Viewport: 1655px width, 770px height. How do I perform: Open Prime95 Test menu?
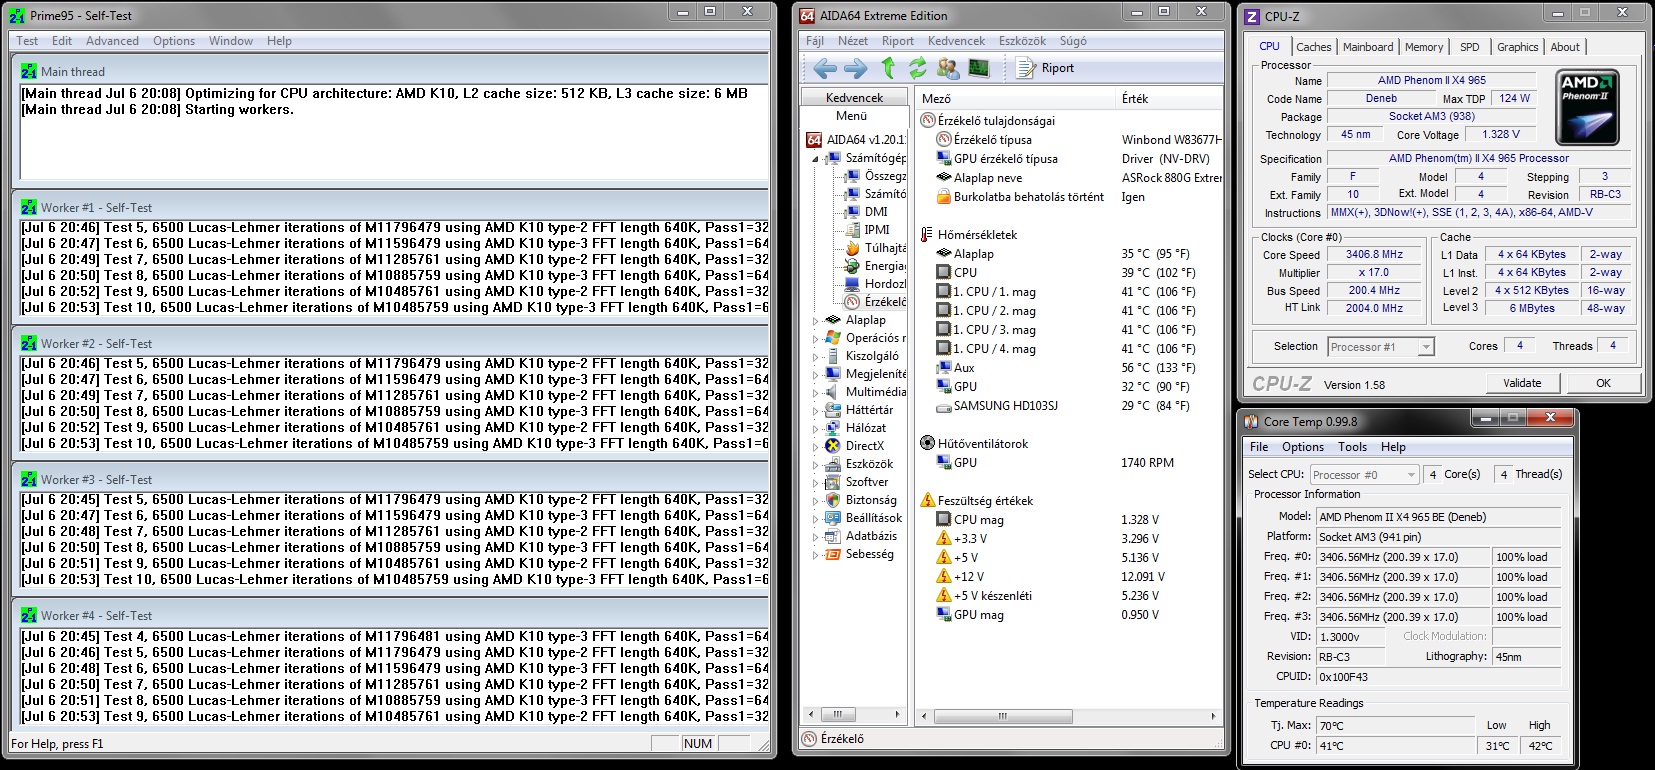[x=27, y=41]
